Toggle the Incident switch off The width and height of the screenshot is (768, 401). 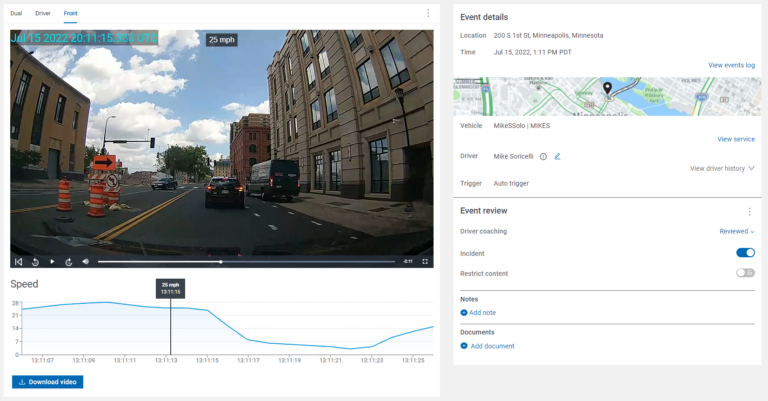[745, 253]
